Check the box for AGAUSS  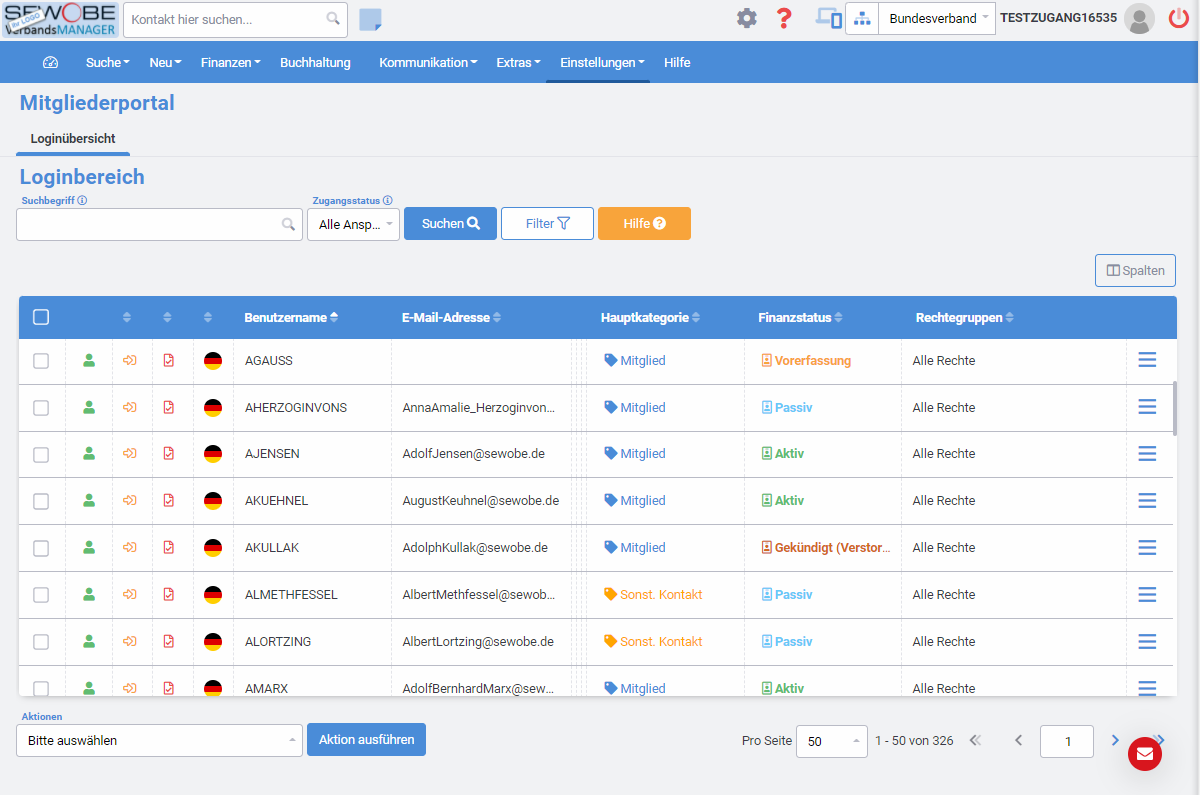click(x=41, y=361)
